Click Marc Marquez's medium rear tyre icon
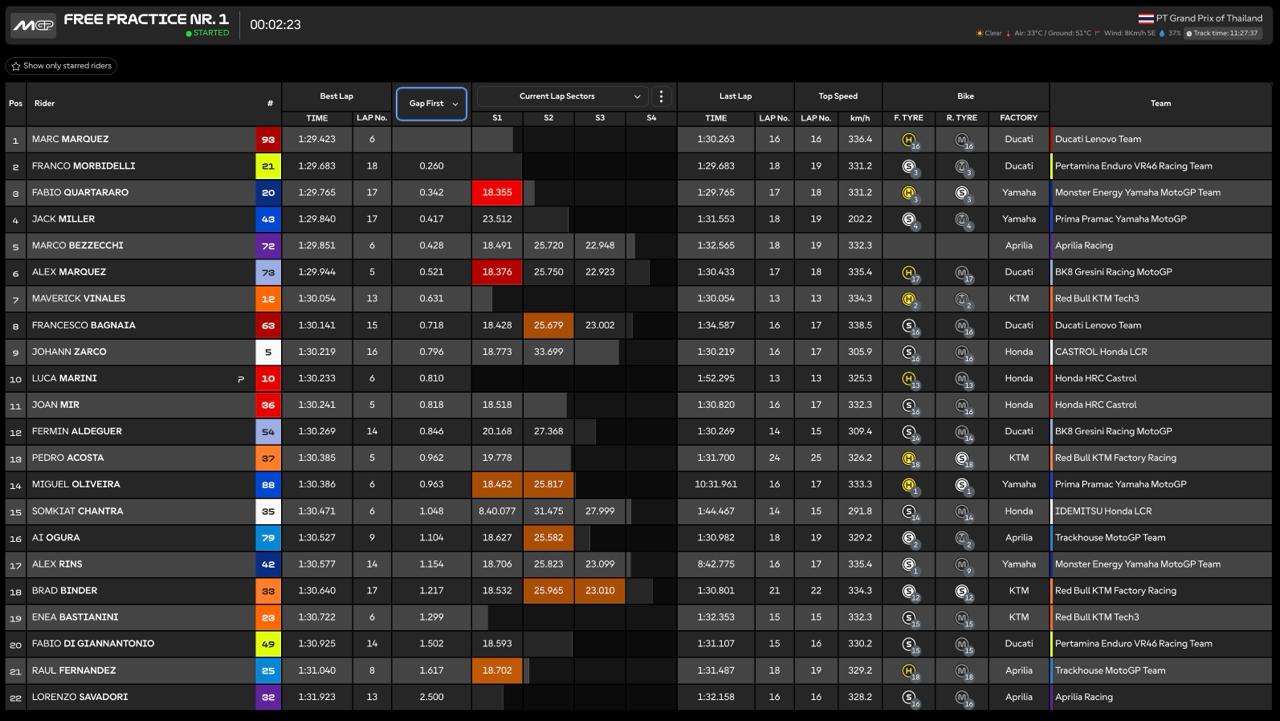 (x=962, y=140)
